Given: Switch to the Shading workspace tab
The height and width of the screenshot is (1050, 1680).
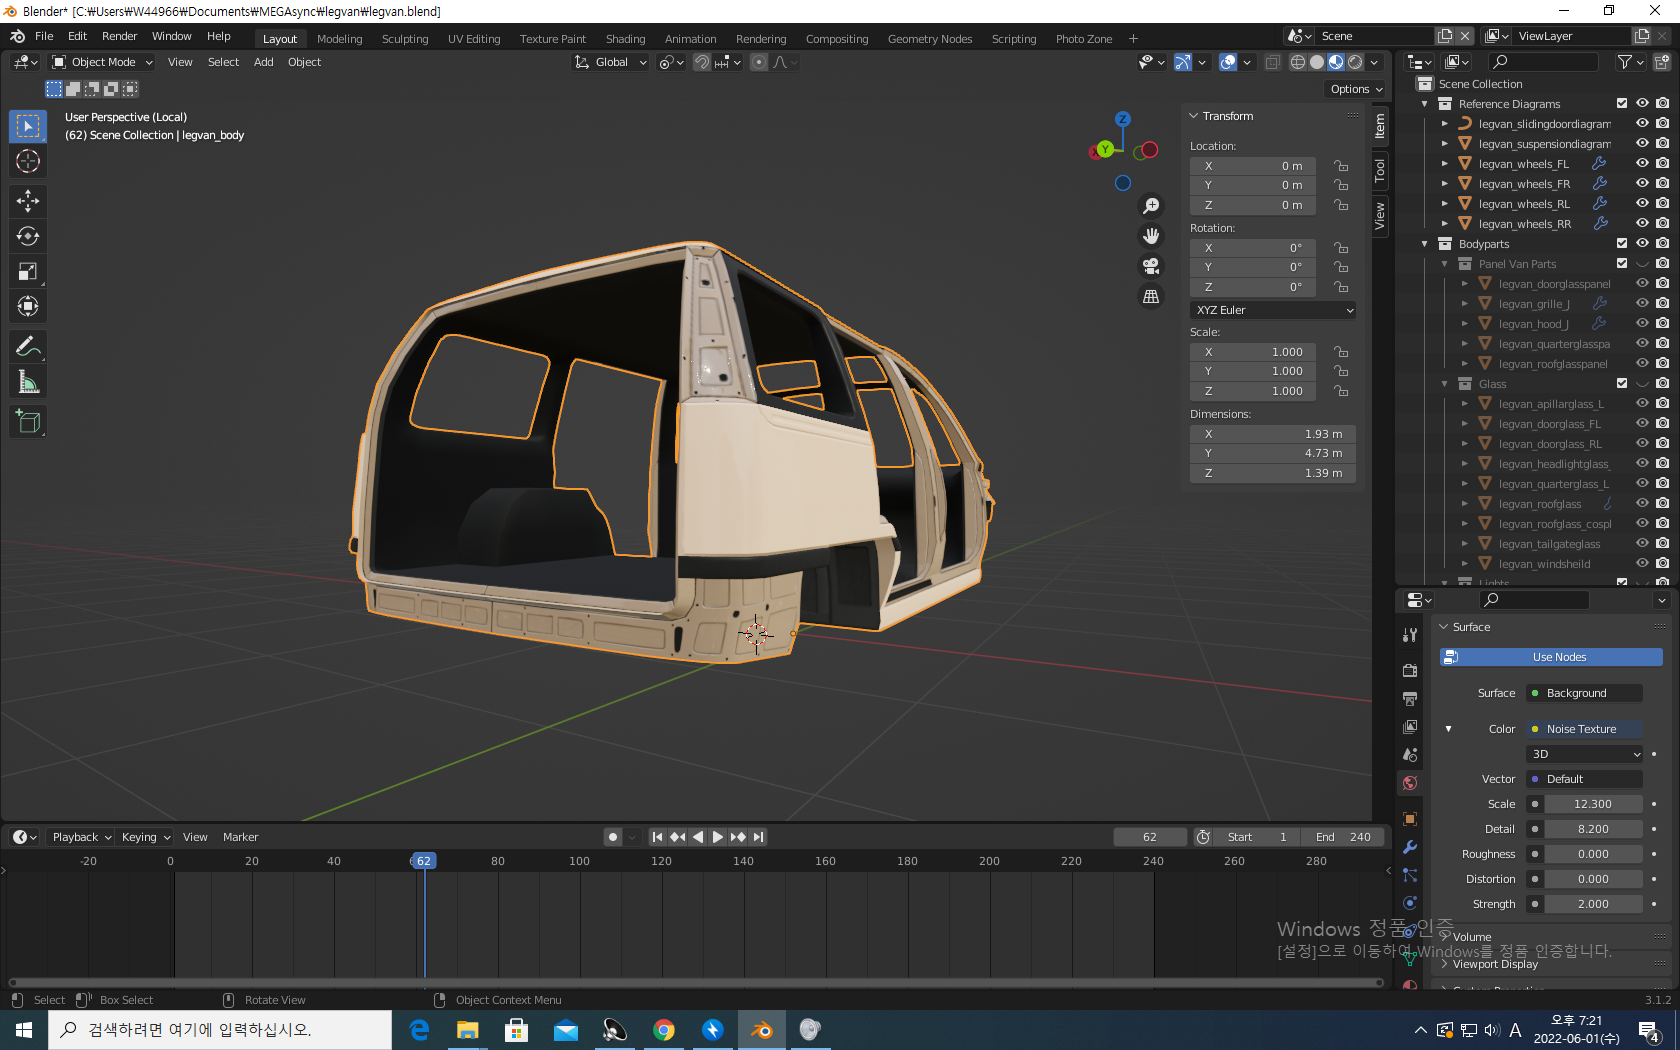Looking at the screenshot, I should click(625, 39).
